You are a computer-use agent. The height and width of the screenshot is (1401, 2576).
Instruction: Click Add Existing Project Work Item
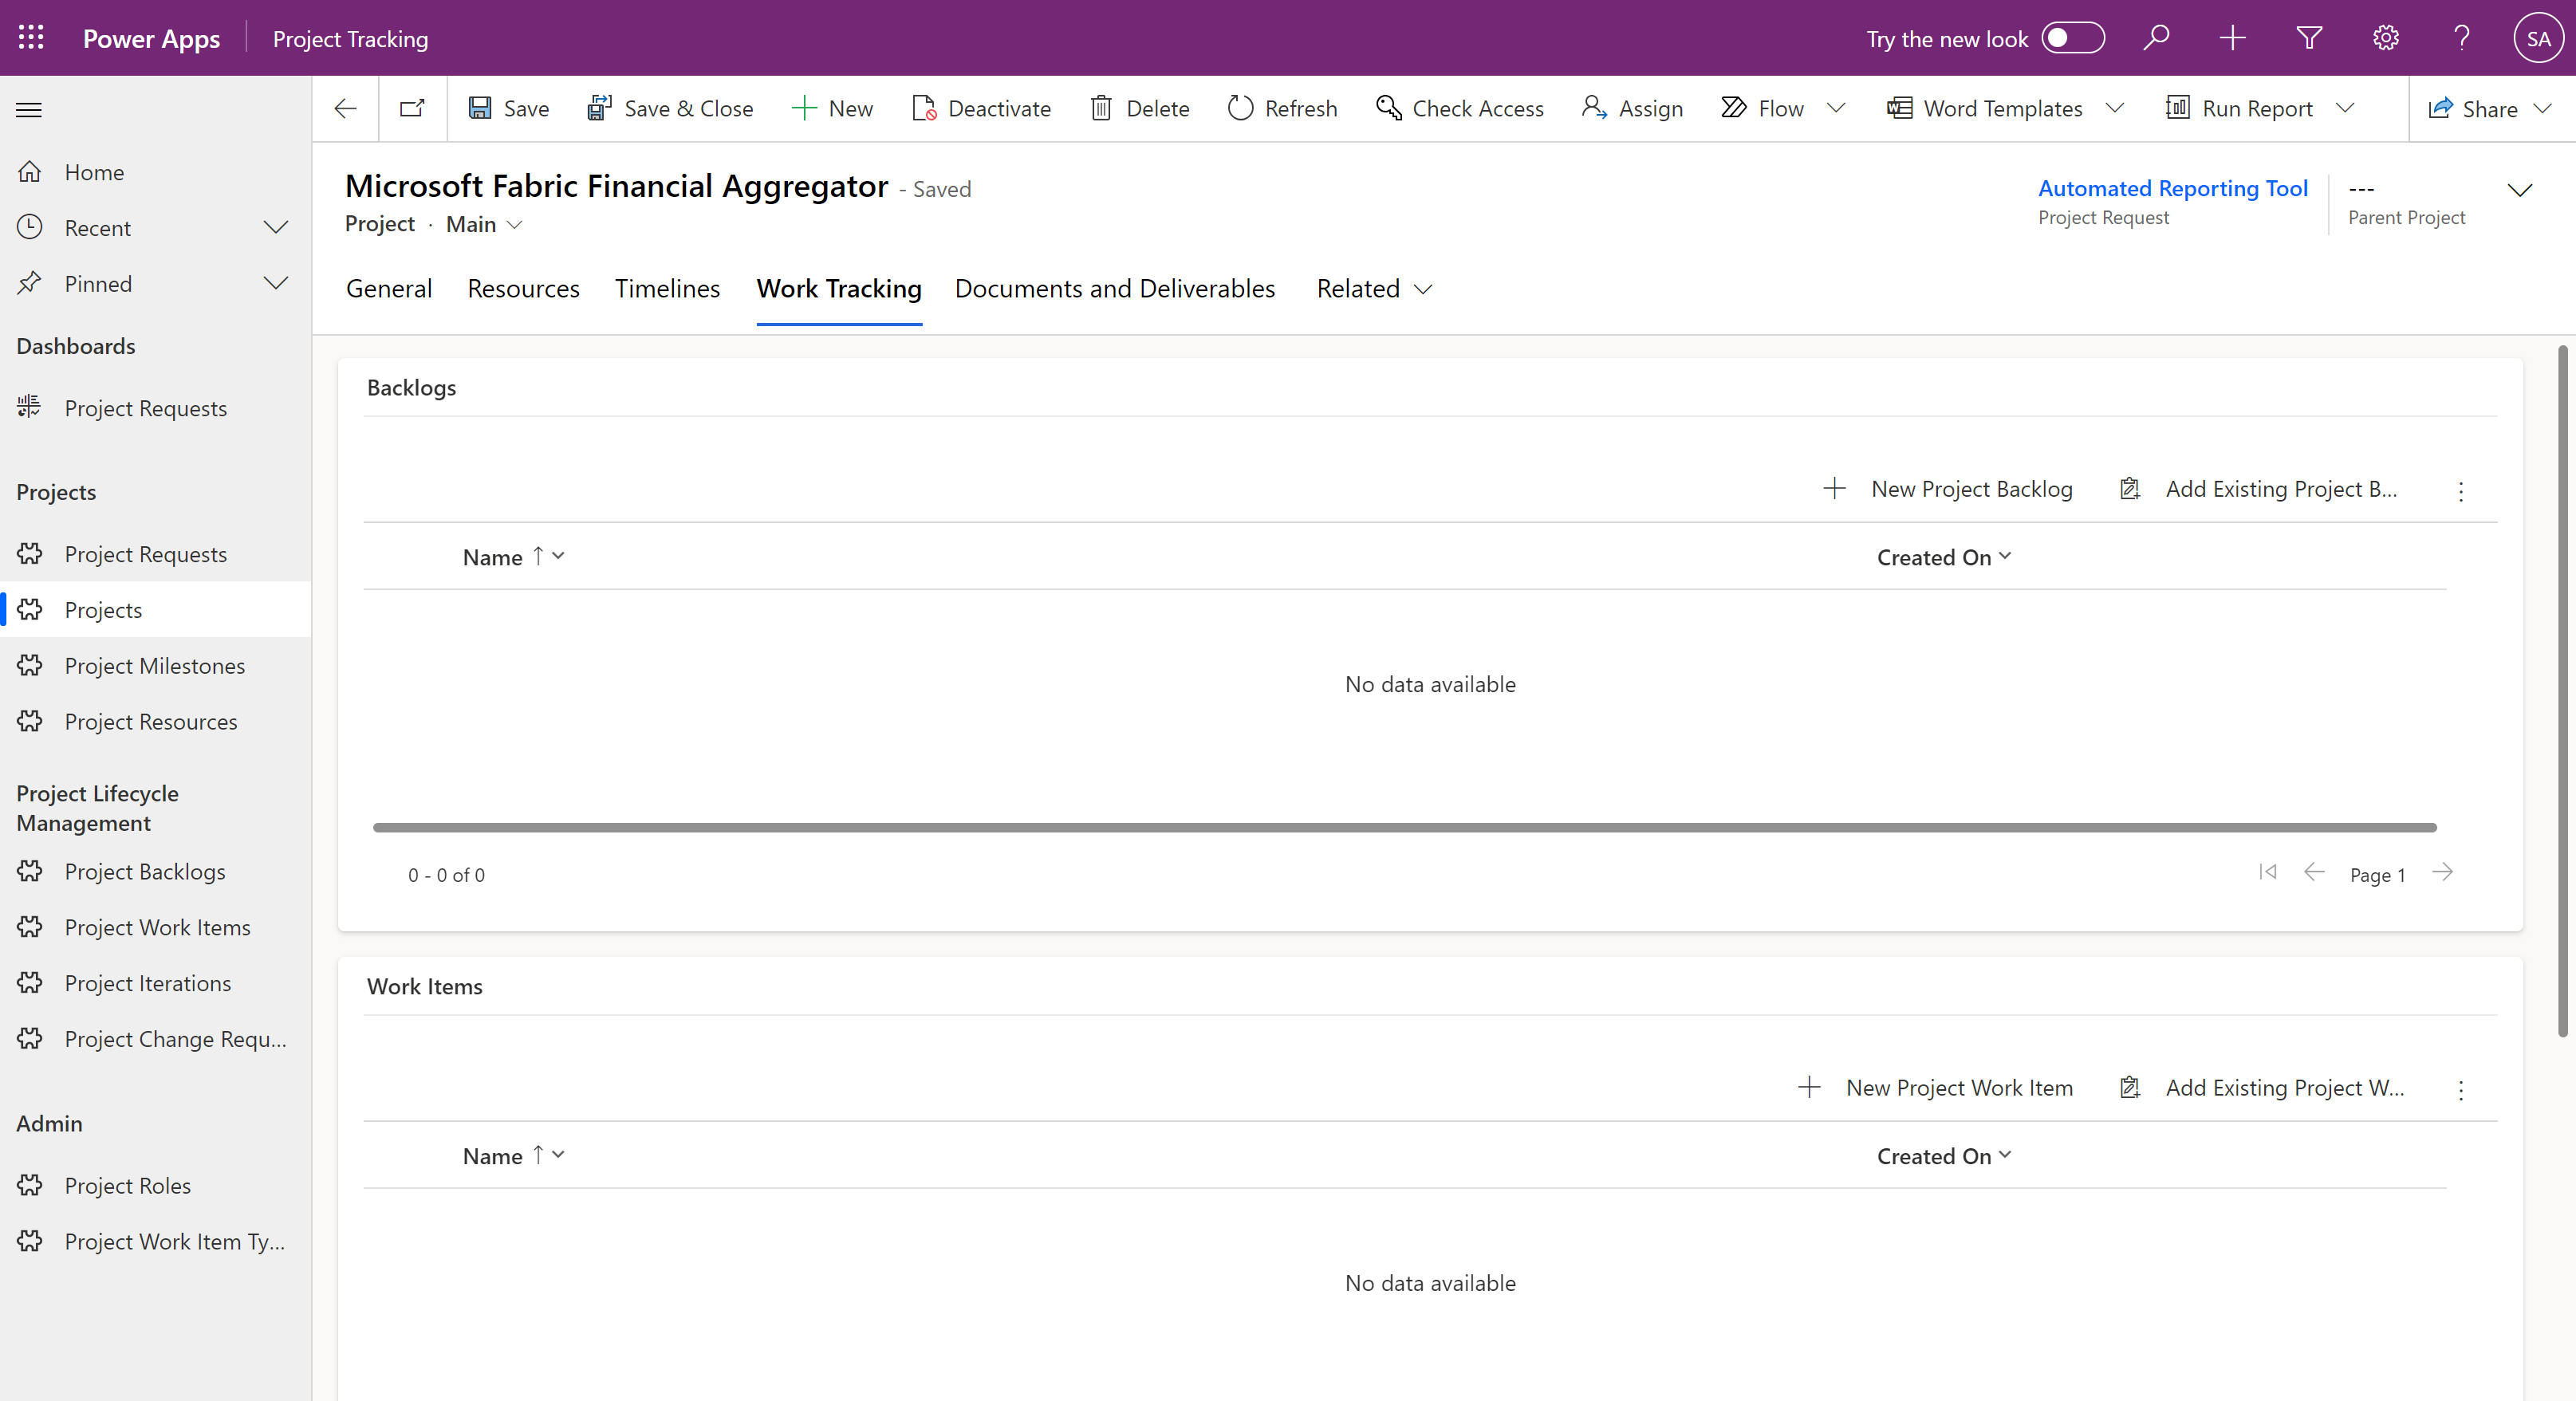click(x=2262, y=1088)
